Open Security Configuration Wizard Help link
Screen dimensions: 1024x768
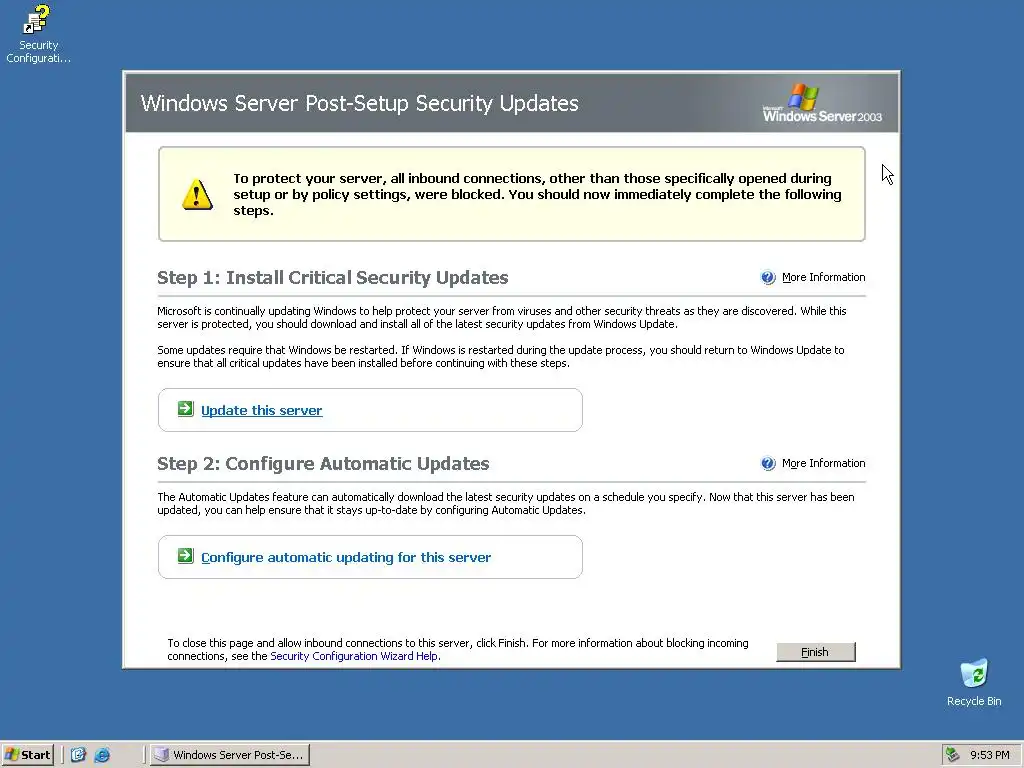click(355, 656)
